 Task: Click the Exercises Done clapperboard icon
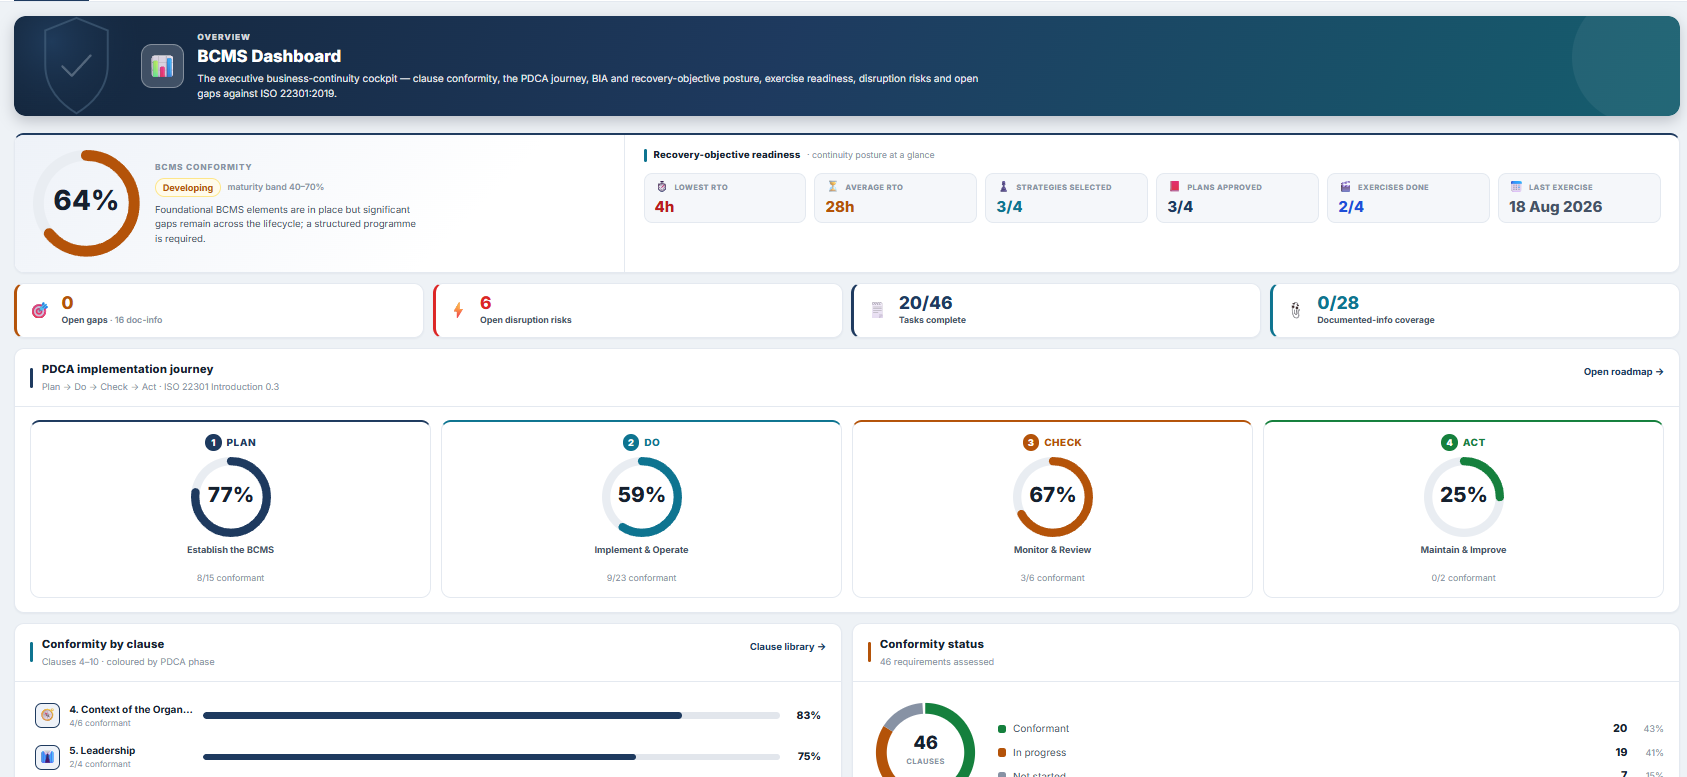click(x=1346, y=187)
